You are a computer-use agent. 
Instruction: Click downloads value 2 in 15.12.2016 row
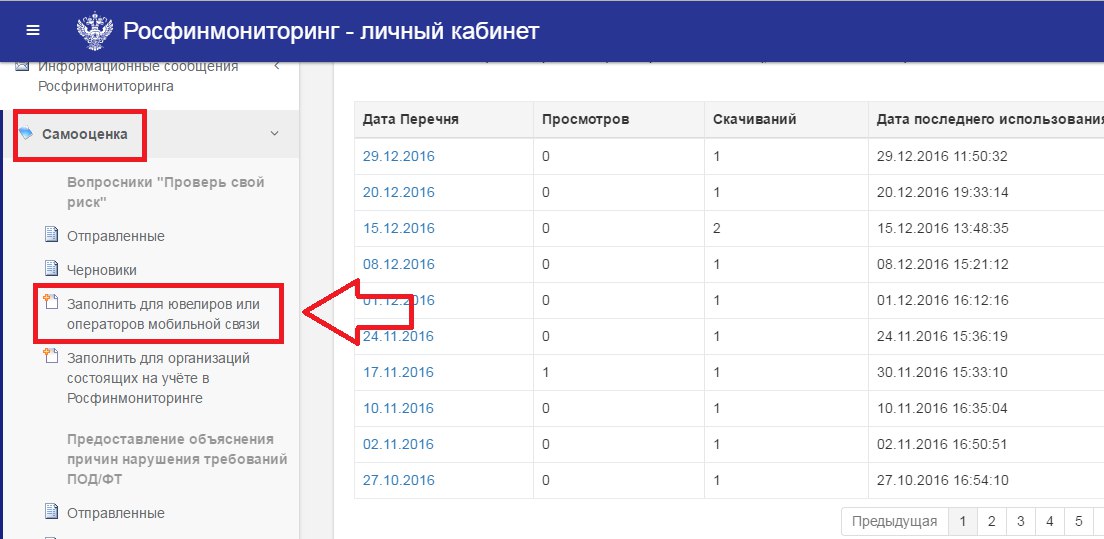coord(717,228)
